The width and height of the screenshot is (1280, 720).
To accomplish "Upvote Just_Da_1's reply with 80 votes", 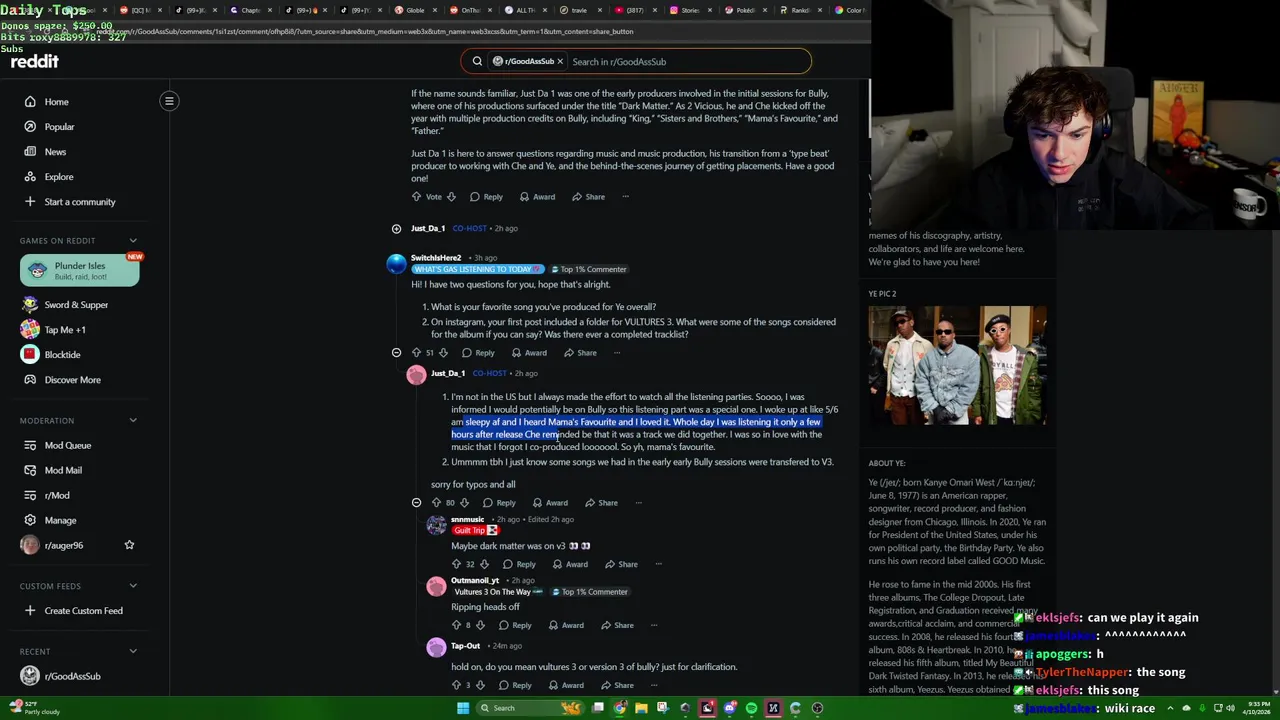I will click(436, 503).
